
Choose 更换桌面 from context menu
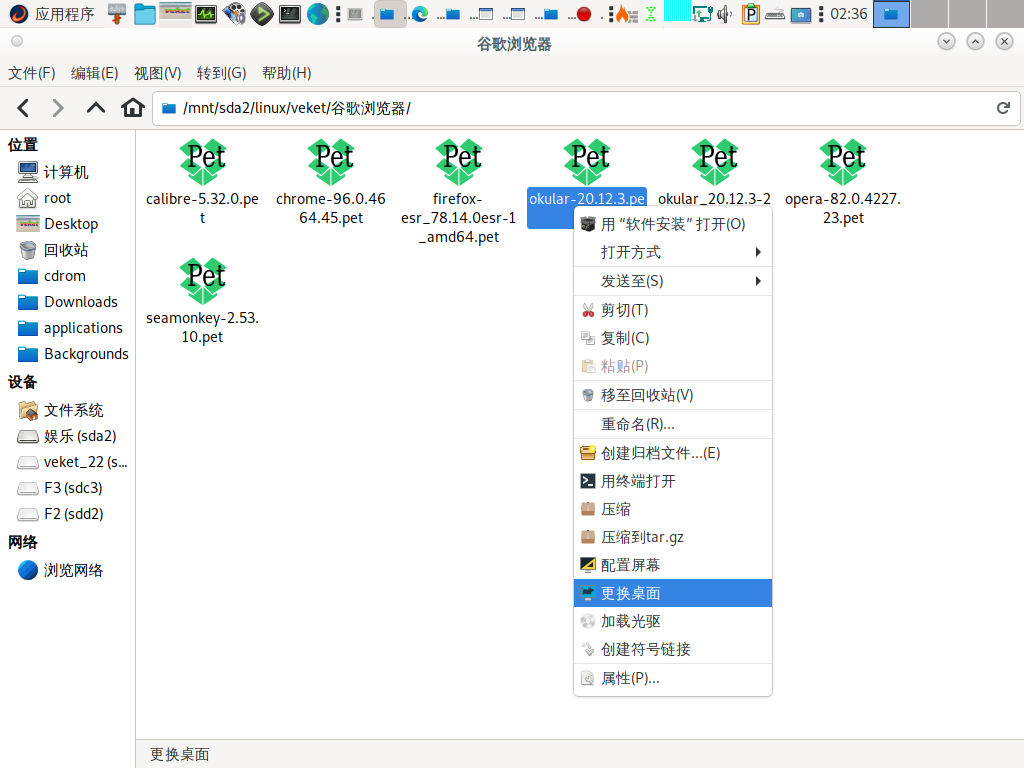point(673,593)
